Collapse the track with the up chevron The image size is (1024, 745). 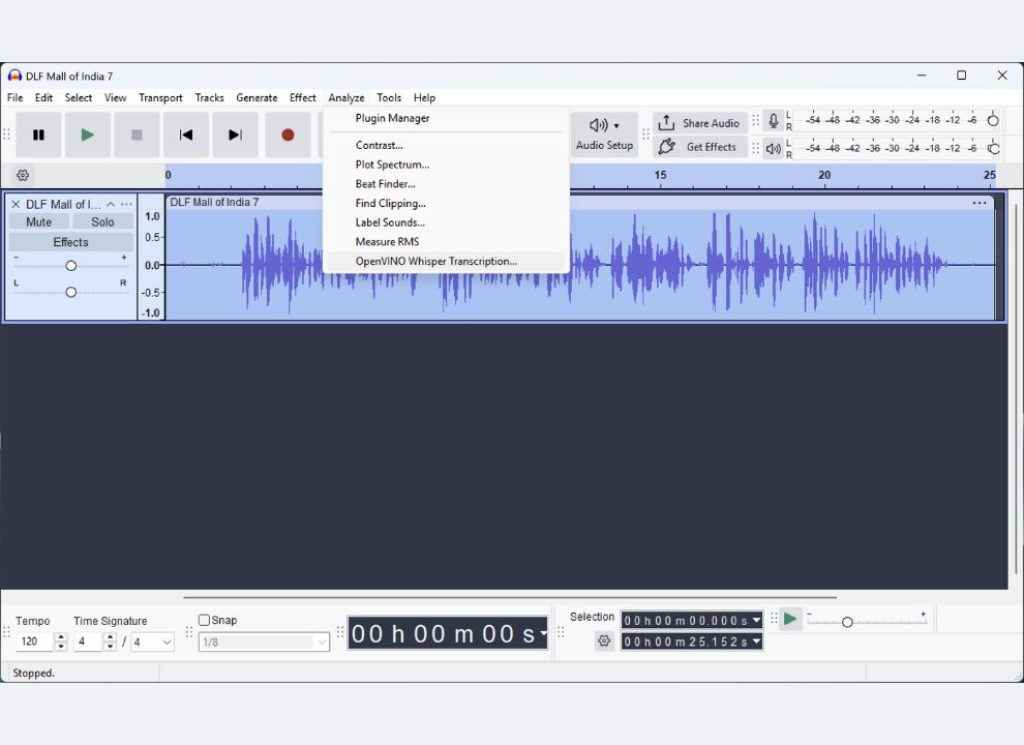point(110,204)
